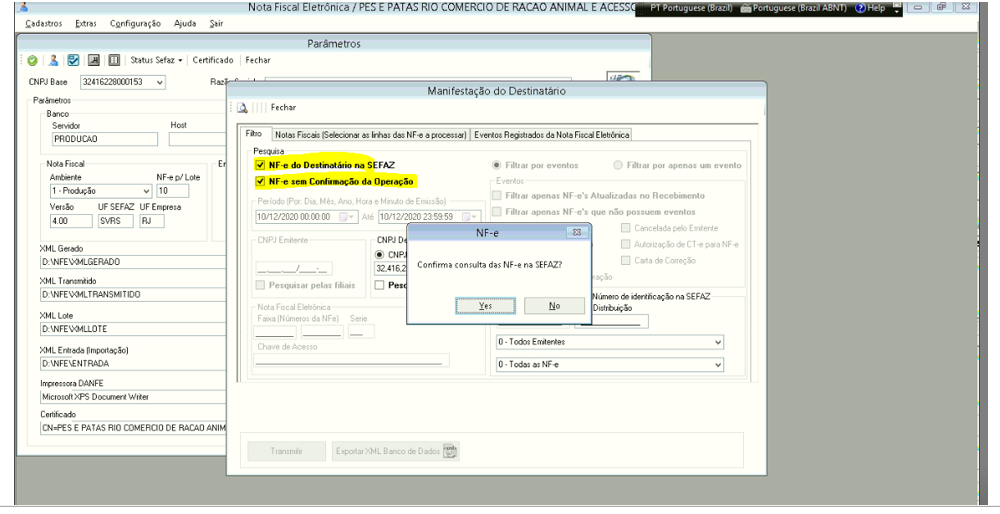The width and height of the screenshot is (1000, 514).
Task: Toggle NF-e do Destinatário na SEFAZ checkbox
Action: click(260, 165)
